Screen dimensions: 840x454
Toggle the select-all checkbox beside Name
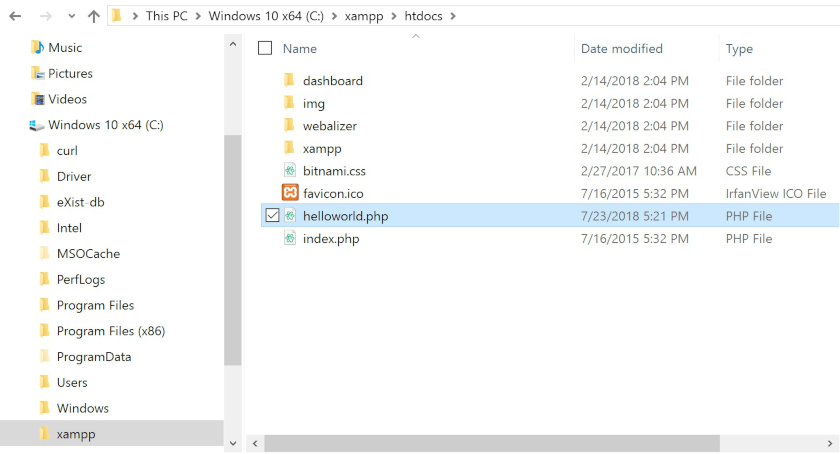coord(265,48)
